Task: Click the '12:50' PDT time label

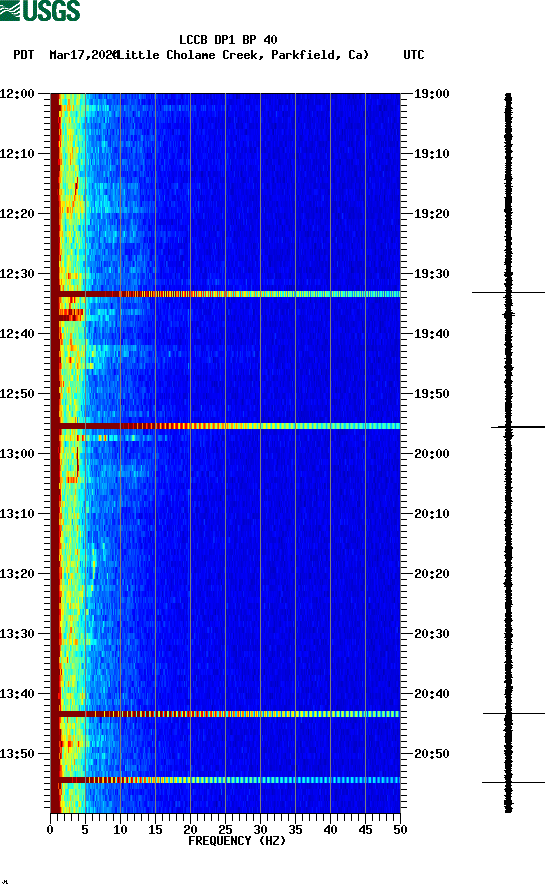Action: (17, 394)
